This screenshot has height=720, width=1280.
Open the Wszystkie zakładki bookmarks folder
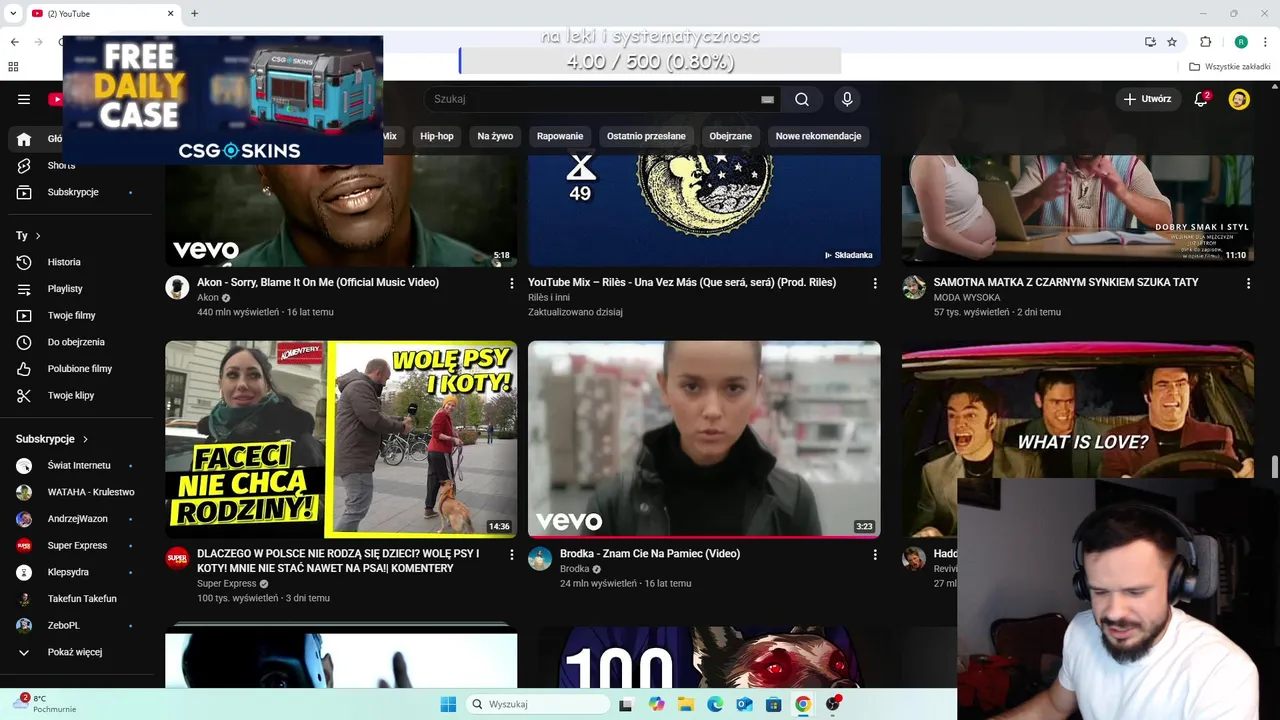(1230, 67)
